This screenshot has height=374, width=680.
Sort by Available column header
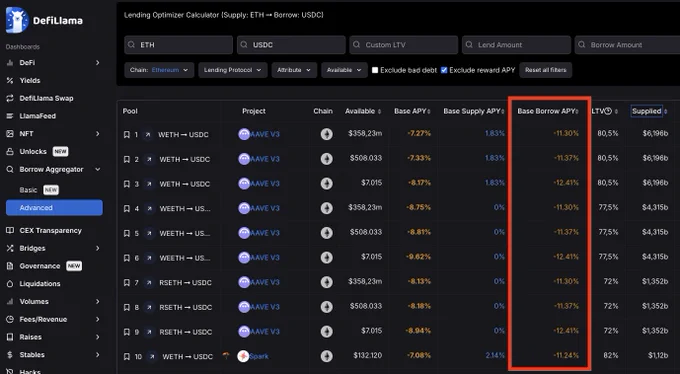(x=363, y=111)
